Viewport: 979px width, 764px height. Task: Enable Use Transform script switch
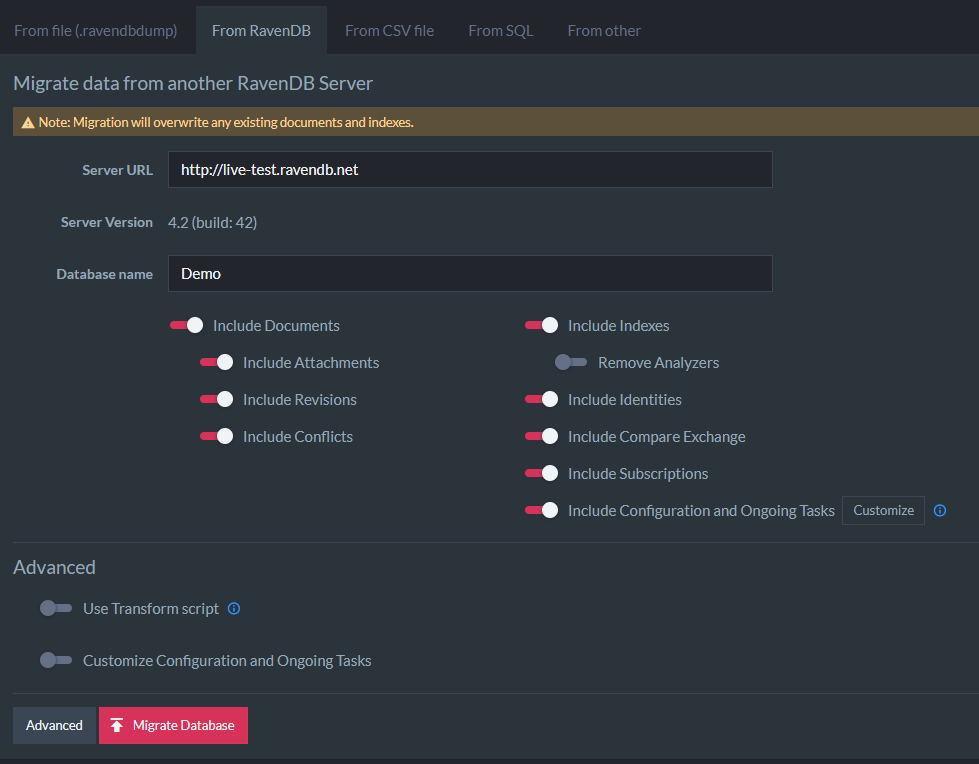(x=56, y=608)
